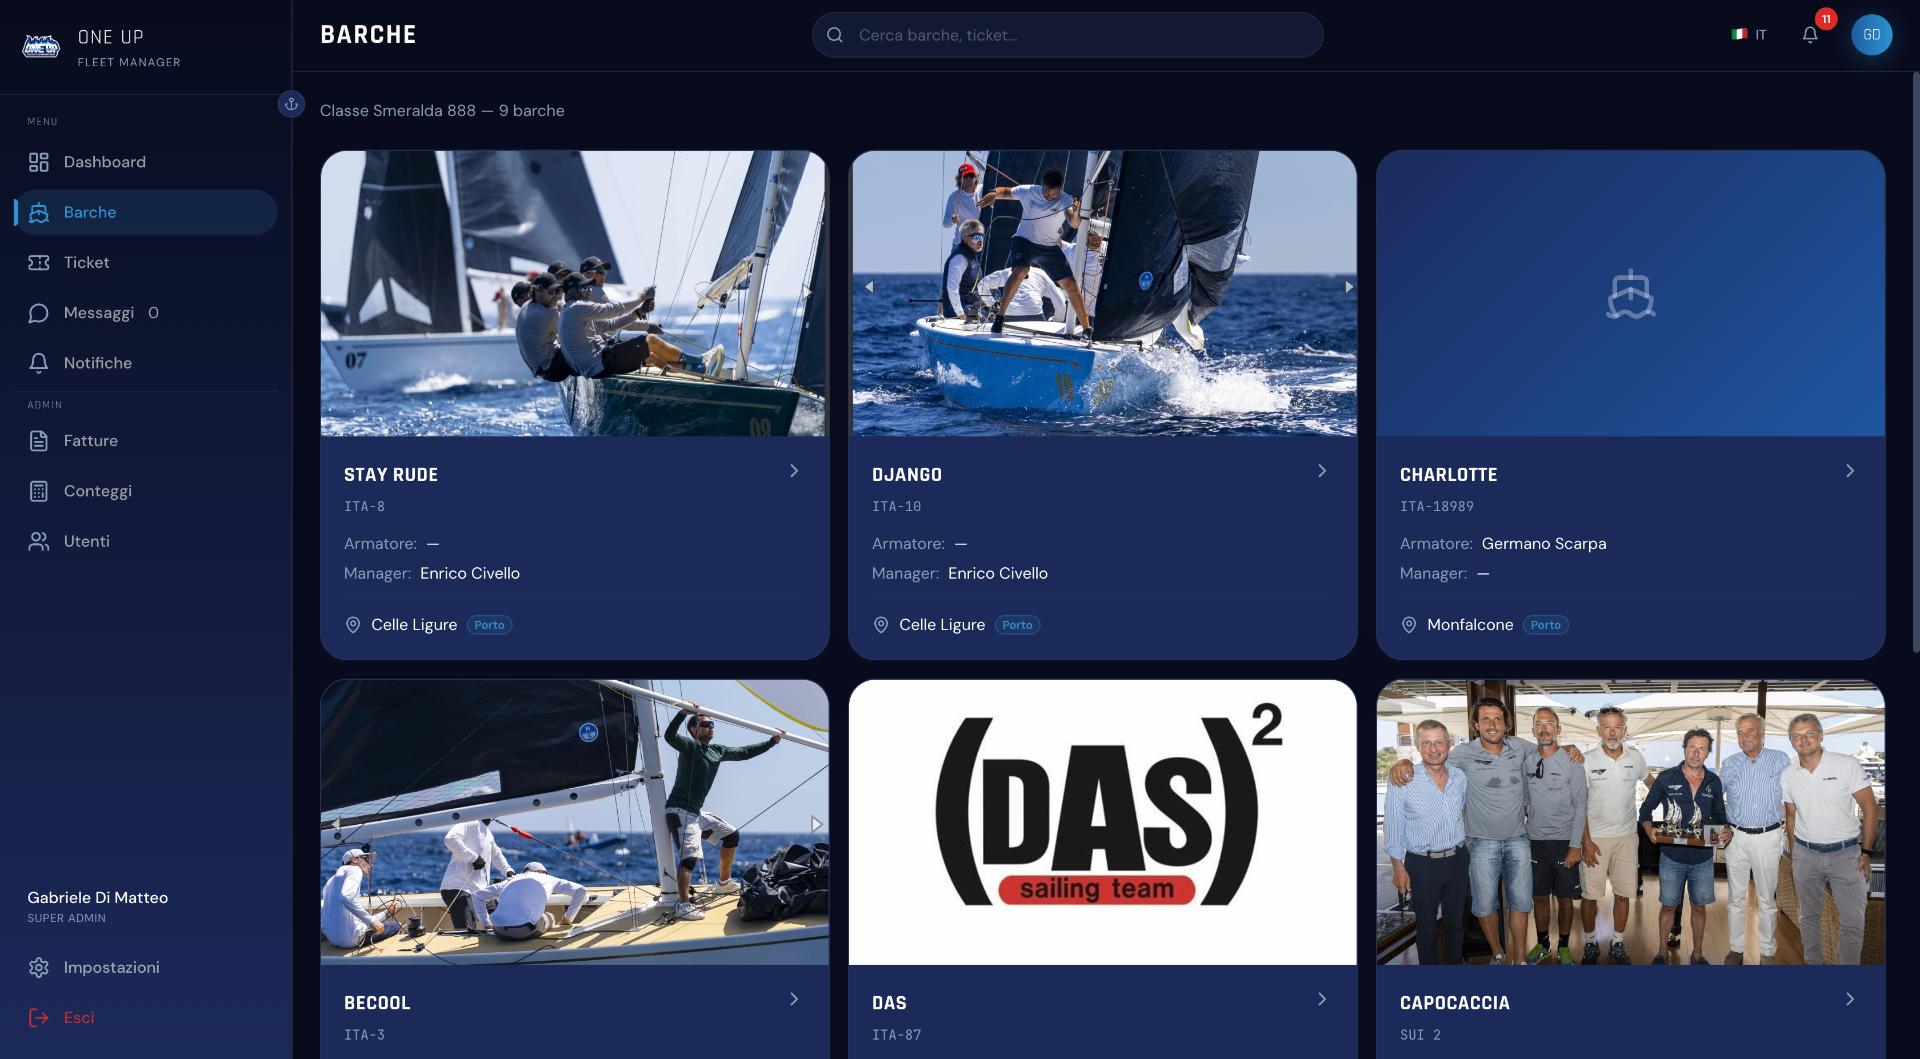
Task: Select Barche in the sidebar menu
Action: click(x=146, y=212)
